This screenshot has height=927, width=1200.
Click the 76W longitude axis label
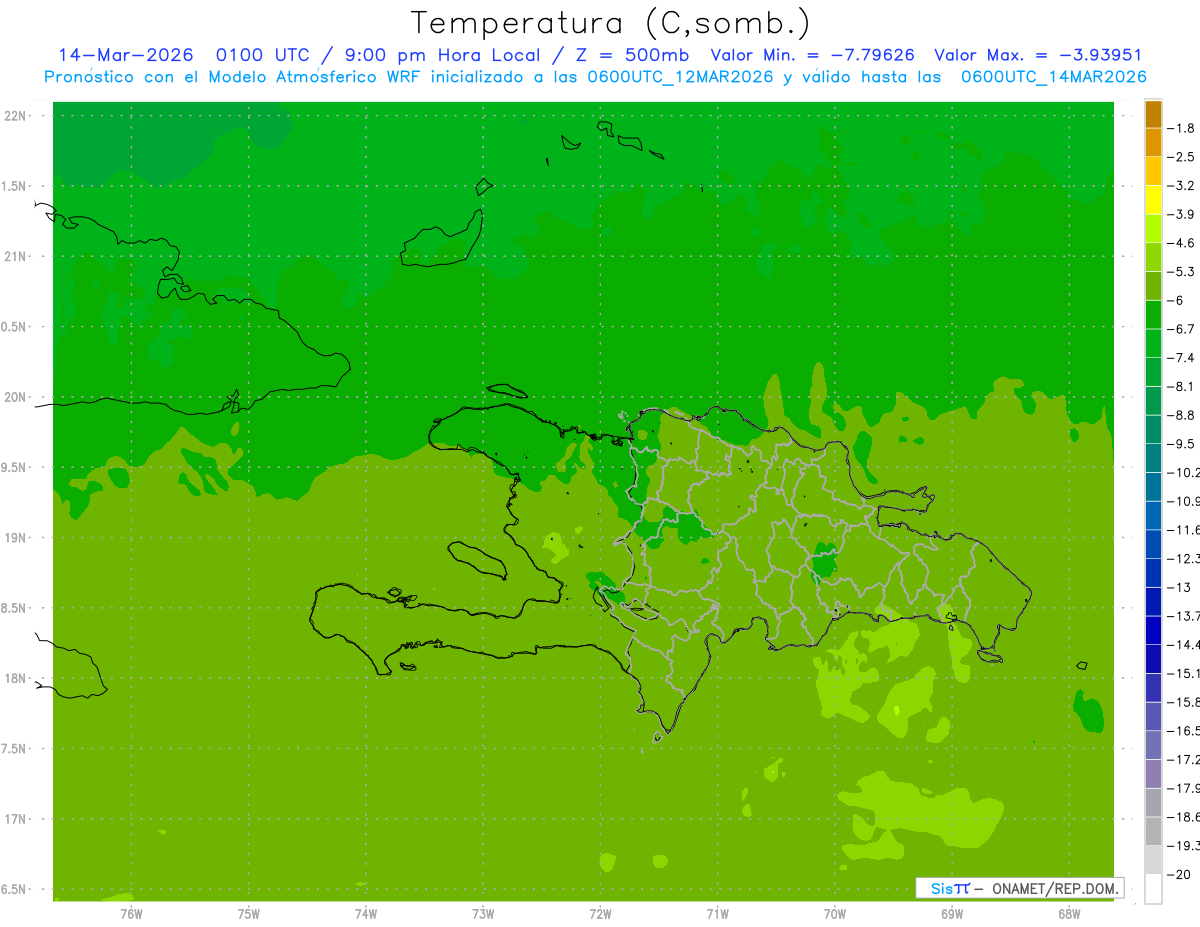pos(131,914)
